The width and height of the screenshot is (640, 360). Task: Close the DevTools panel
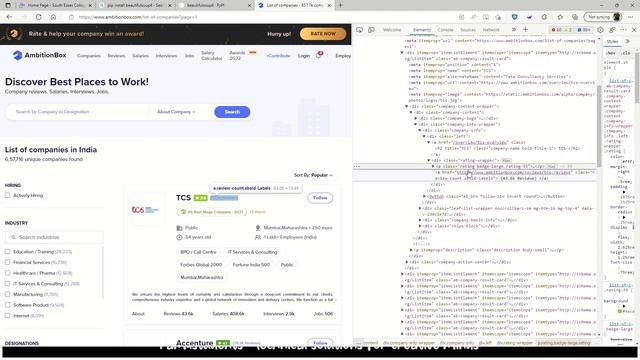click(634, 30)
